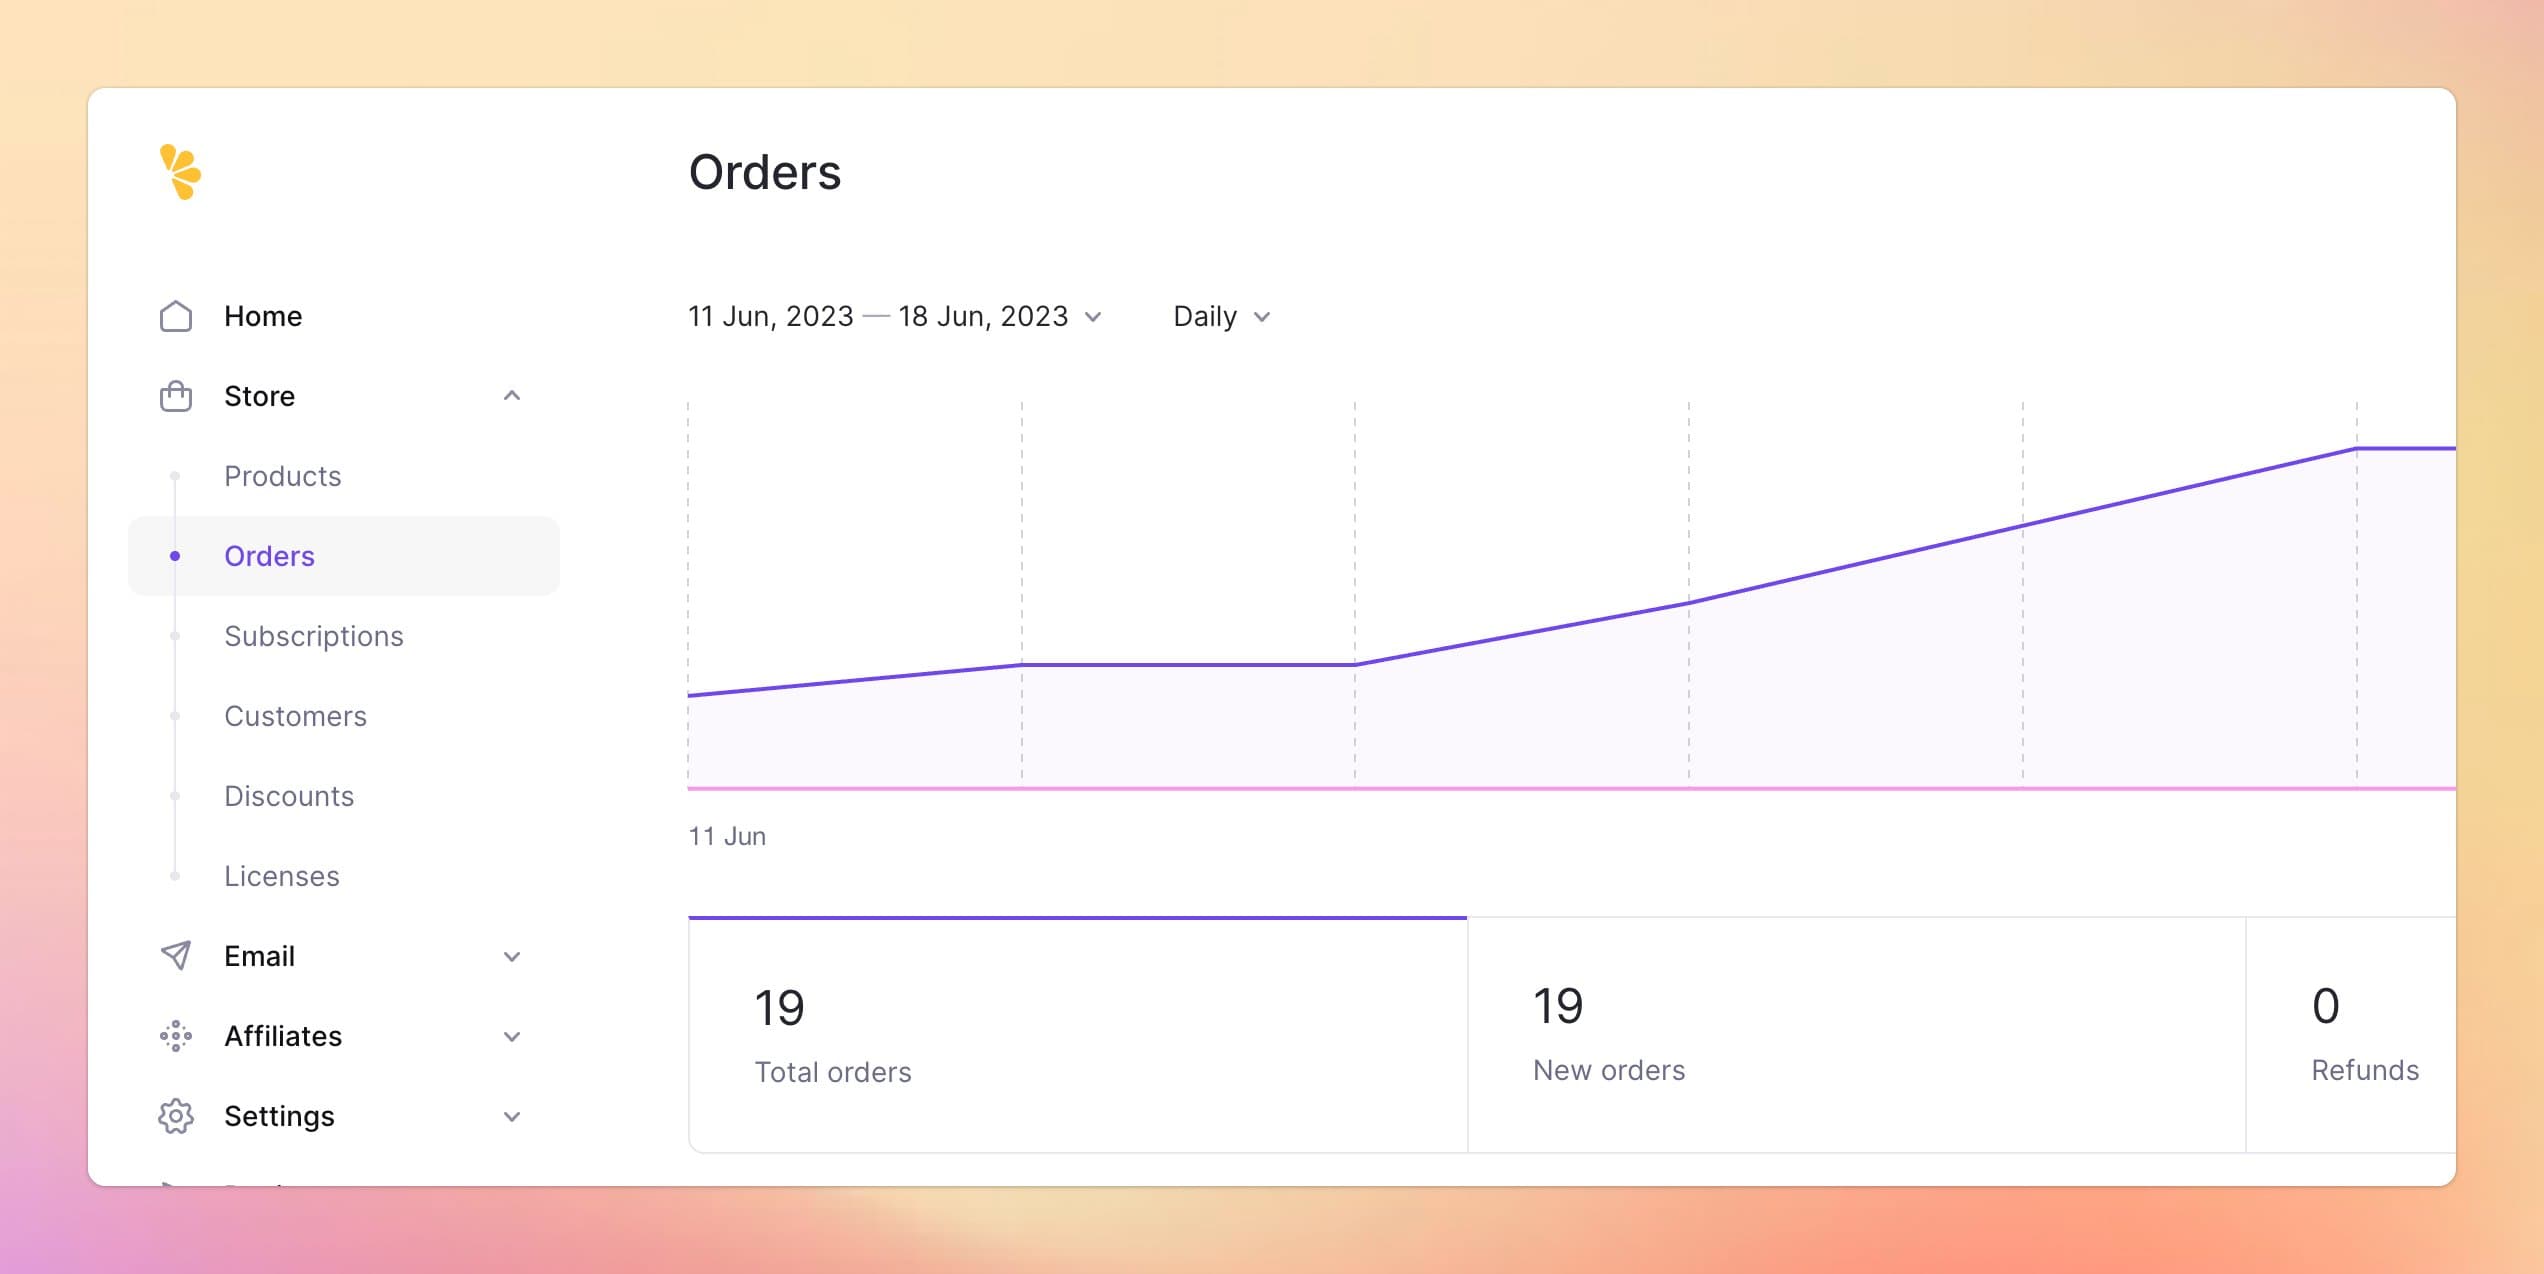Open the date range dropdown

[x=894, y=316]
